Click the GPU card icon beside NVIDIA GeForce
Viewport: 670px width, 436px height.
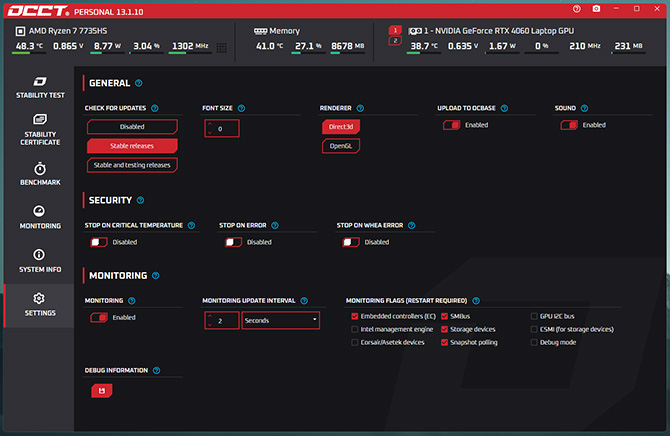click(414, 31)
